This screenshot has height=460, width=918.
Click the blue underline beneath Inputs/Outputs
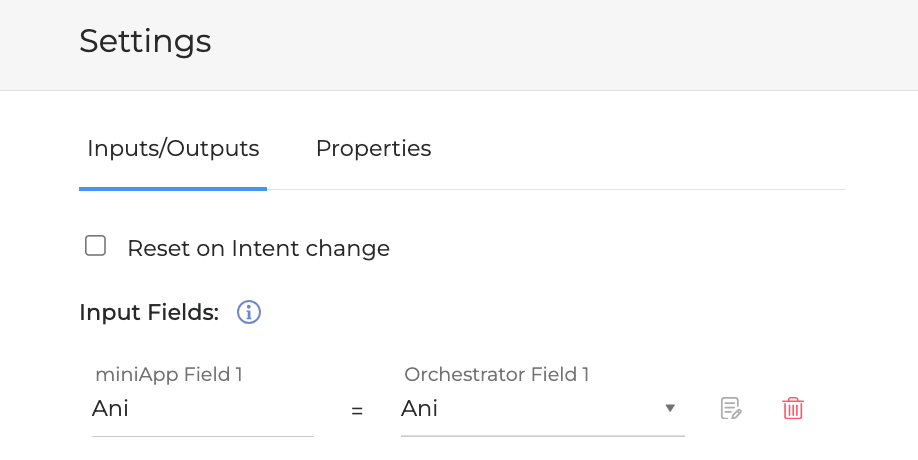(x=173, y=188)
